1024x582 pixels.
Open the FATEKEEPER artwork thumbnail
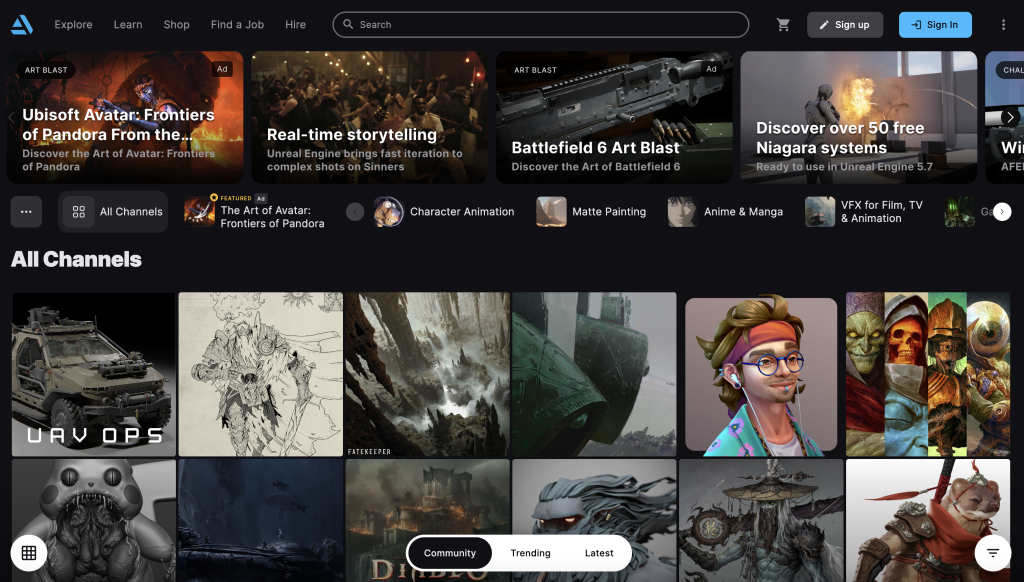(427, 374)
